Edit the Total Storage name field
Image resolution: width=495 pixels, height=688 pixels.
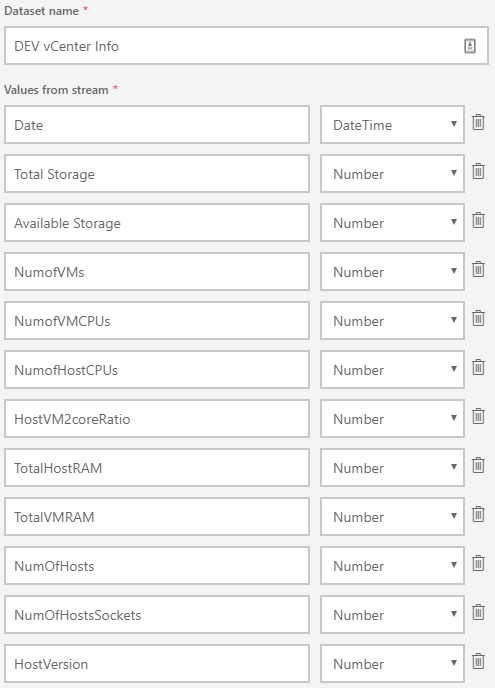click(x=157, y=173)
